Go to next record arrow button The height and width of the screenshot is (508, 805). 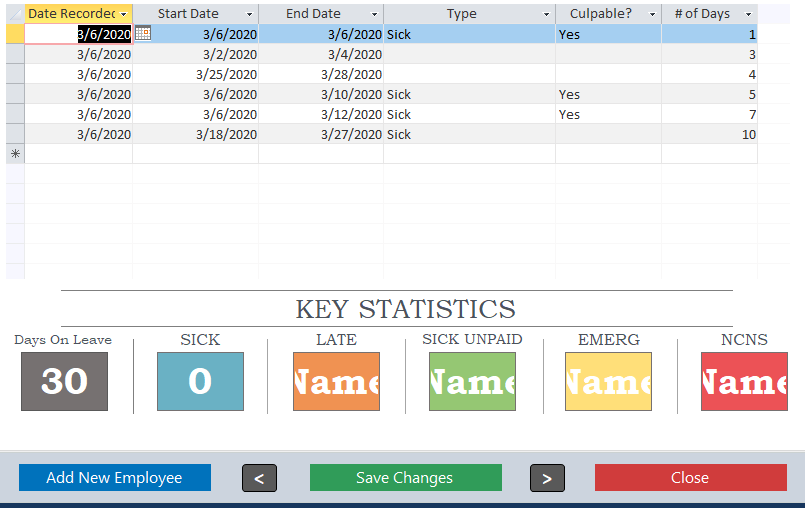[547, 478]
